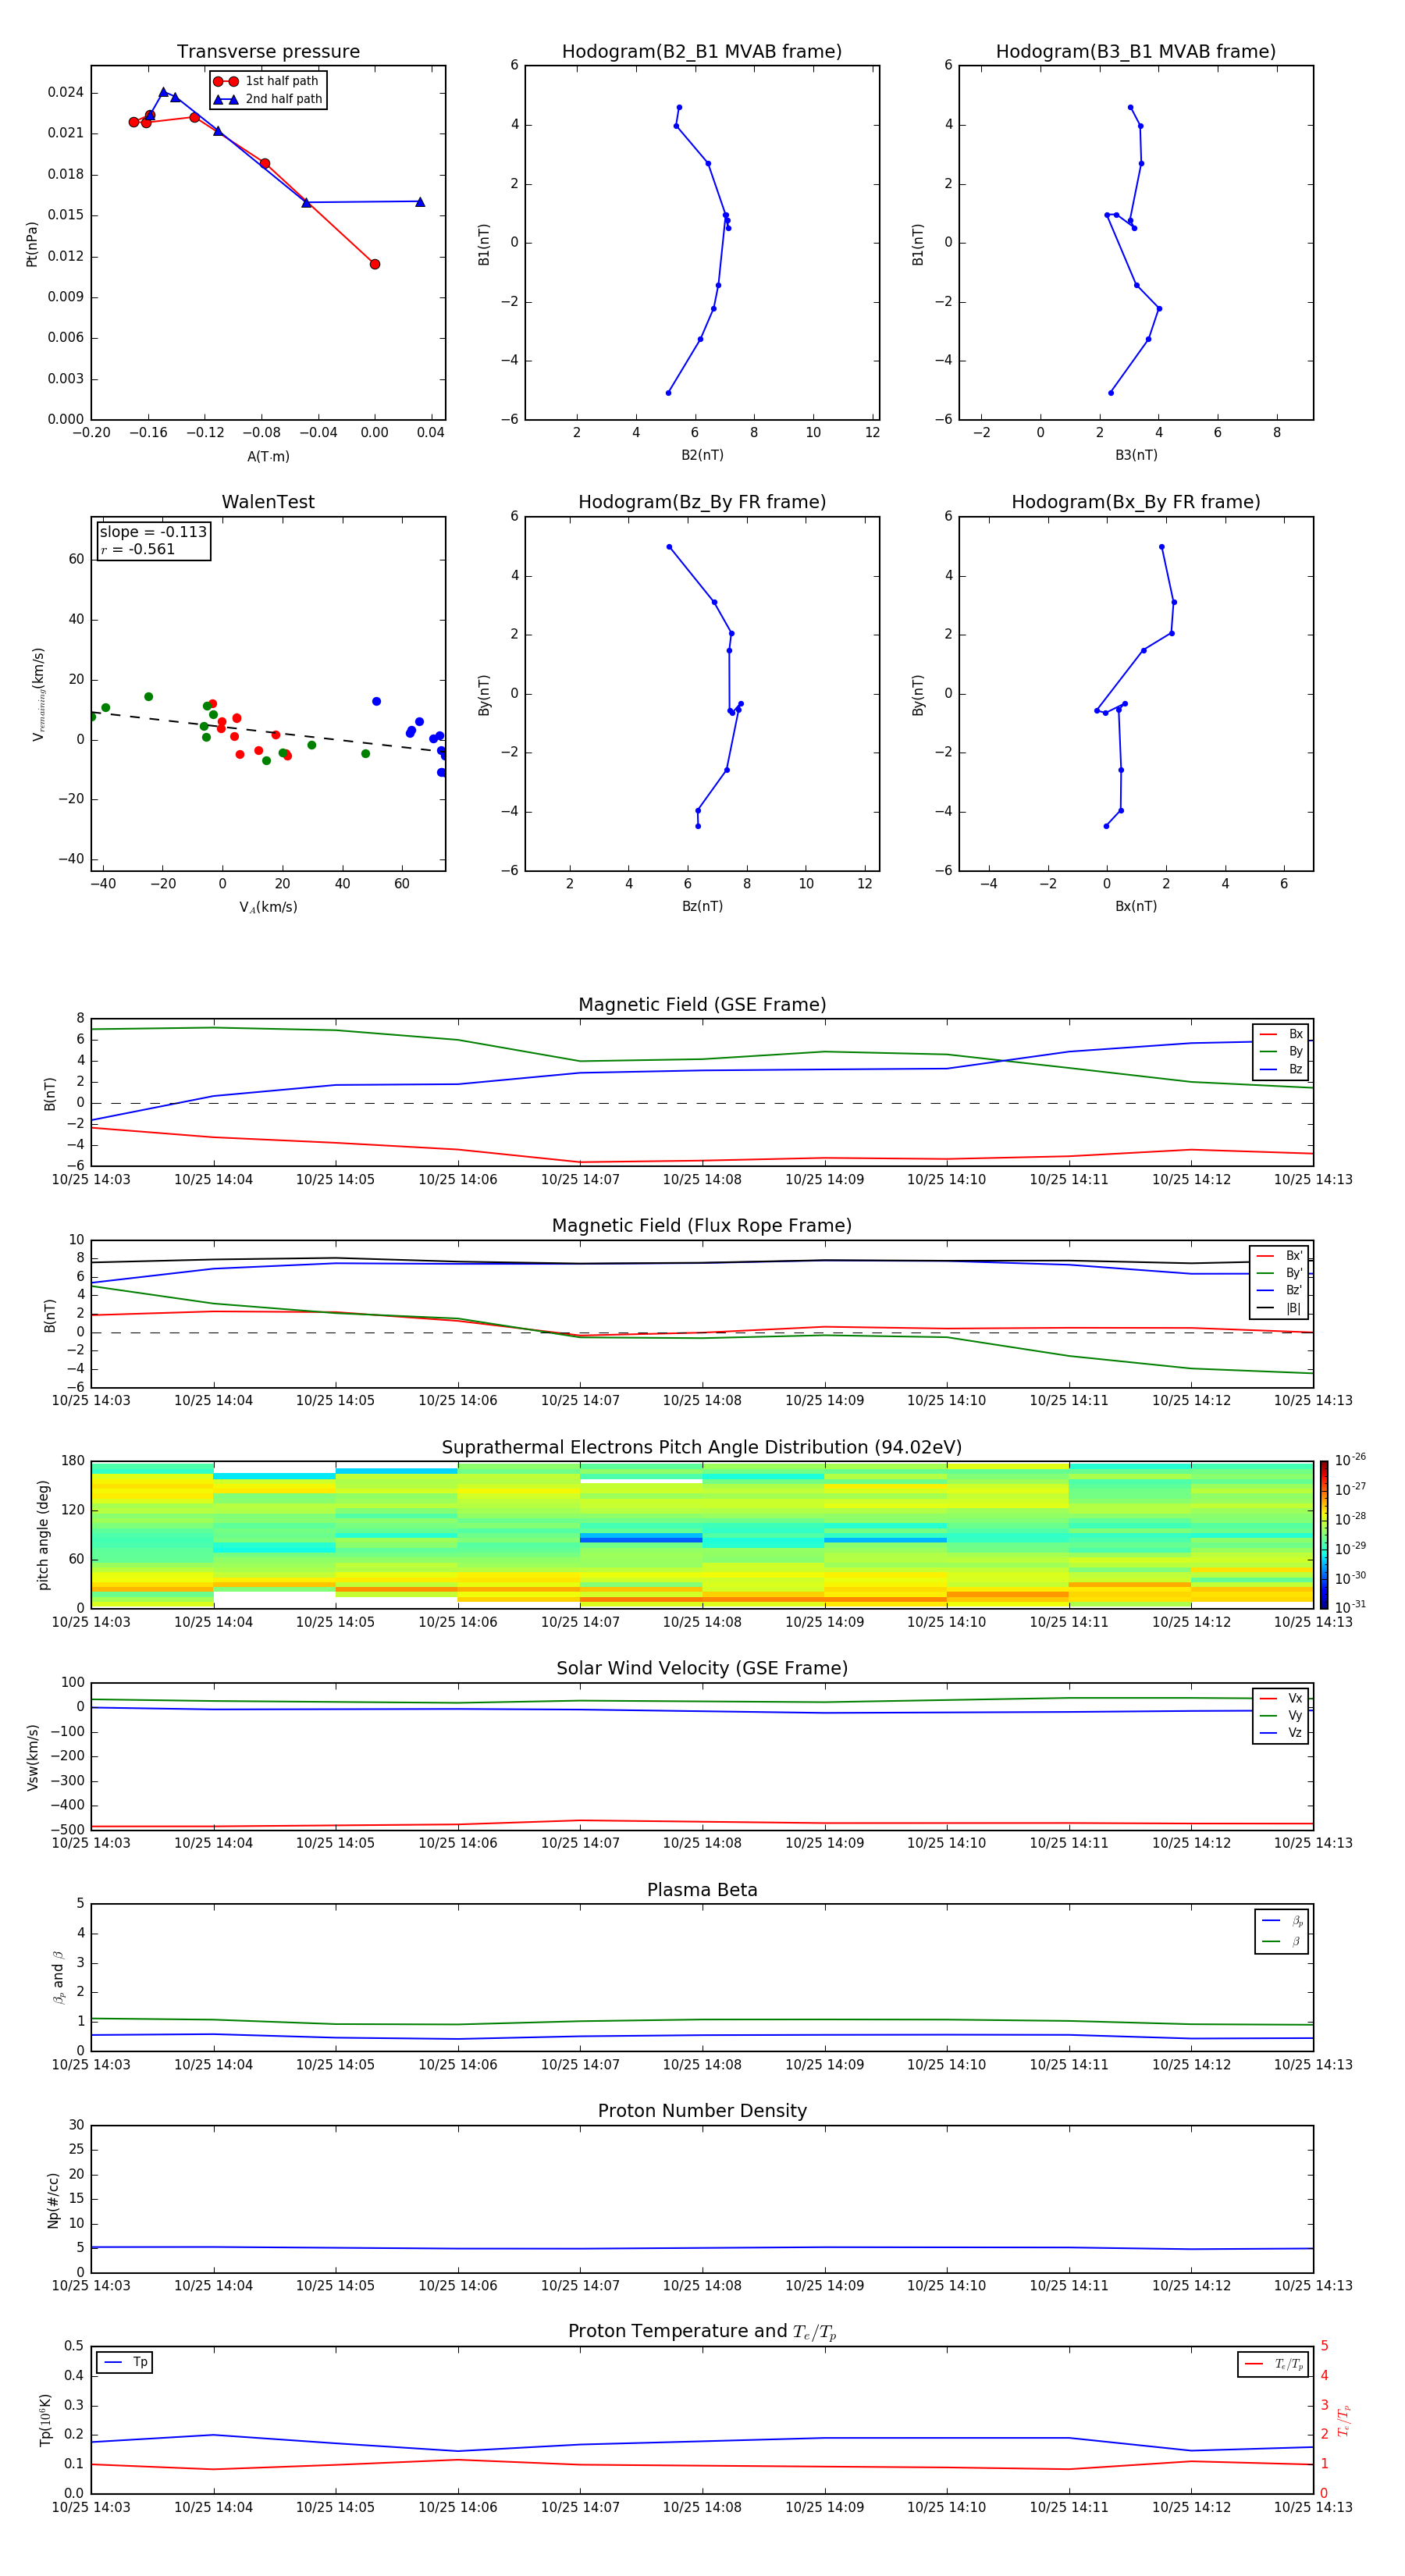Click the "Magnetic Field (Flux Rope Frame)" title
This screenshot has height=2576, width=1405.
click(x=702, y=1226)
